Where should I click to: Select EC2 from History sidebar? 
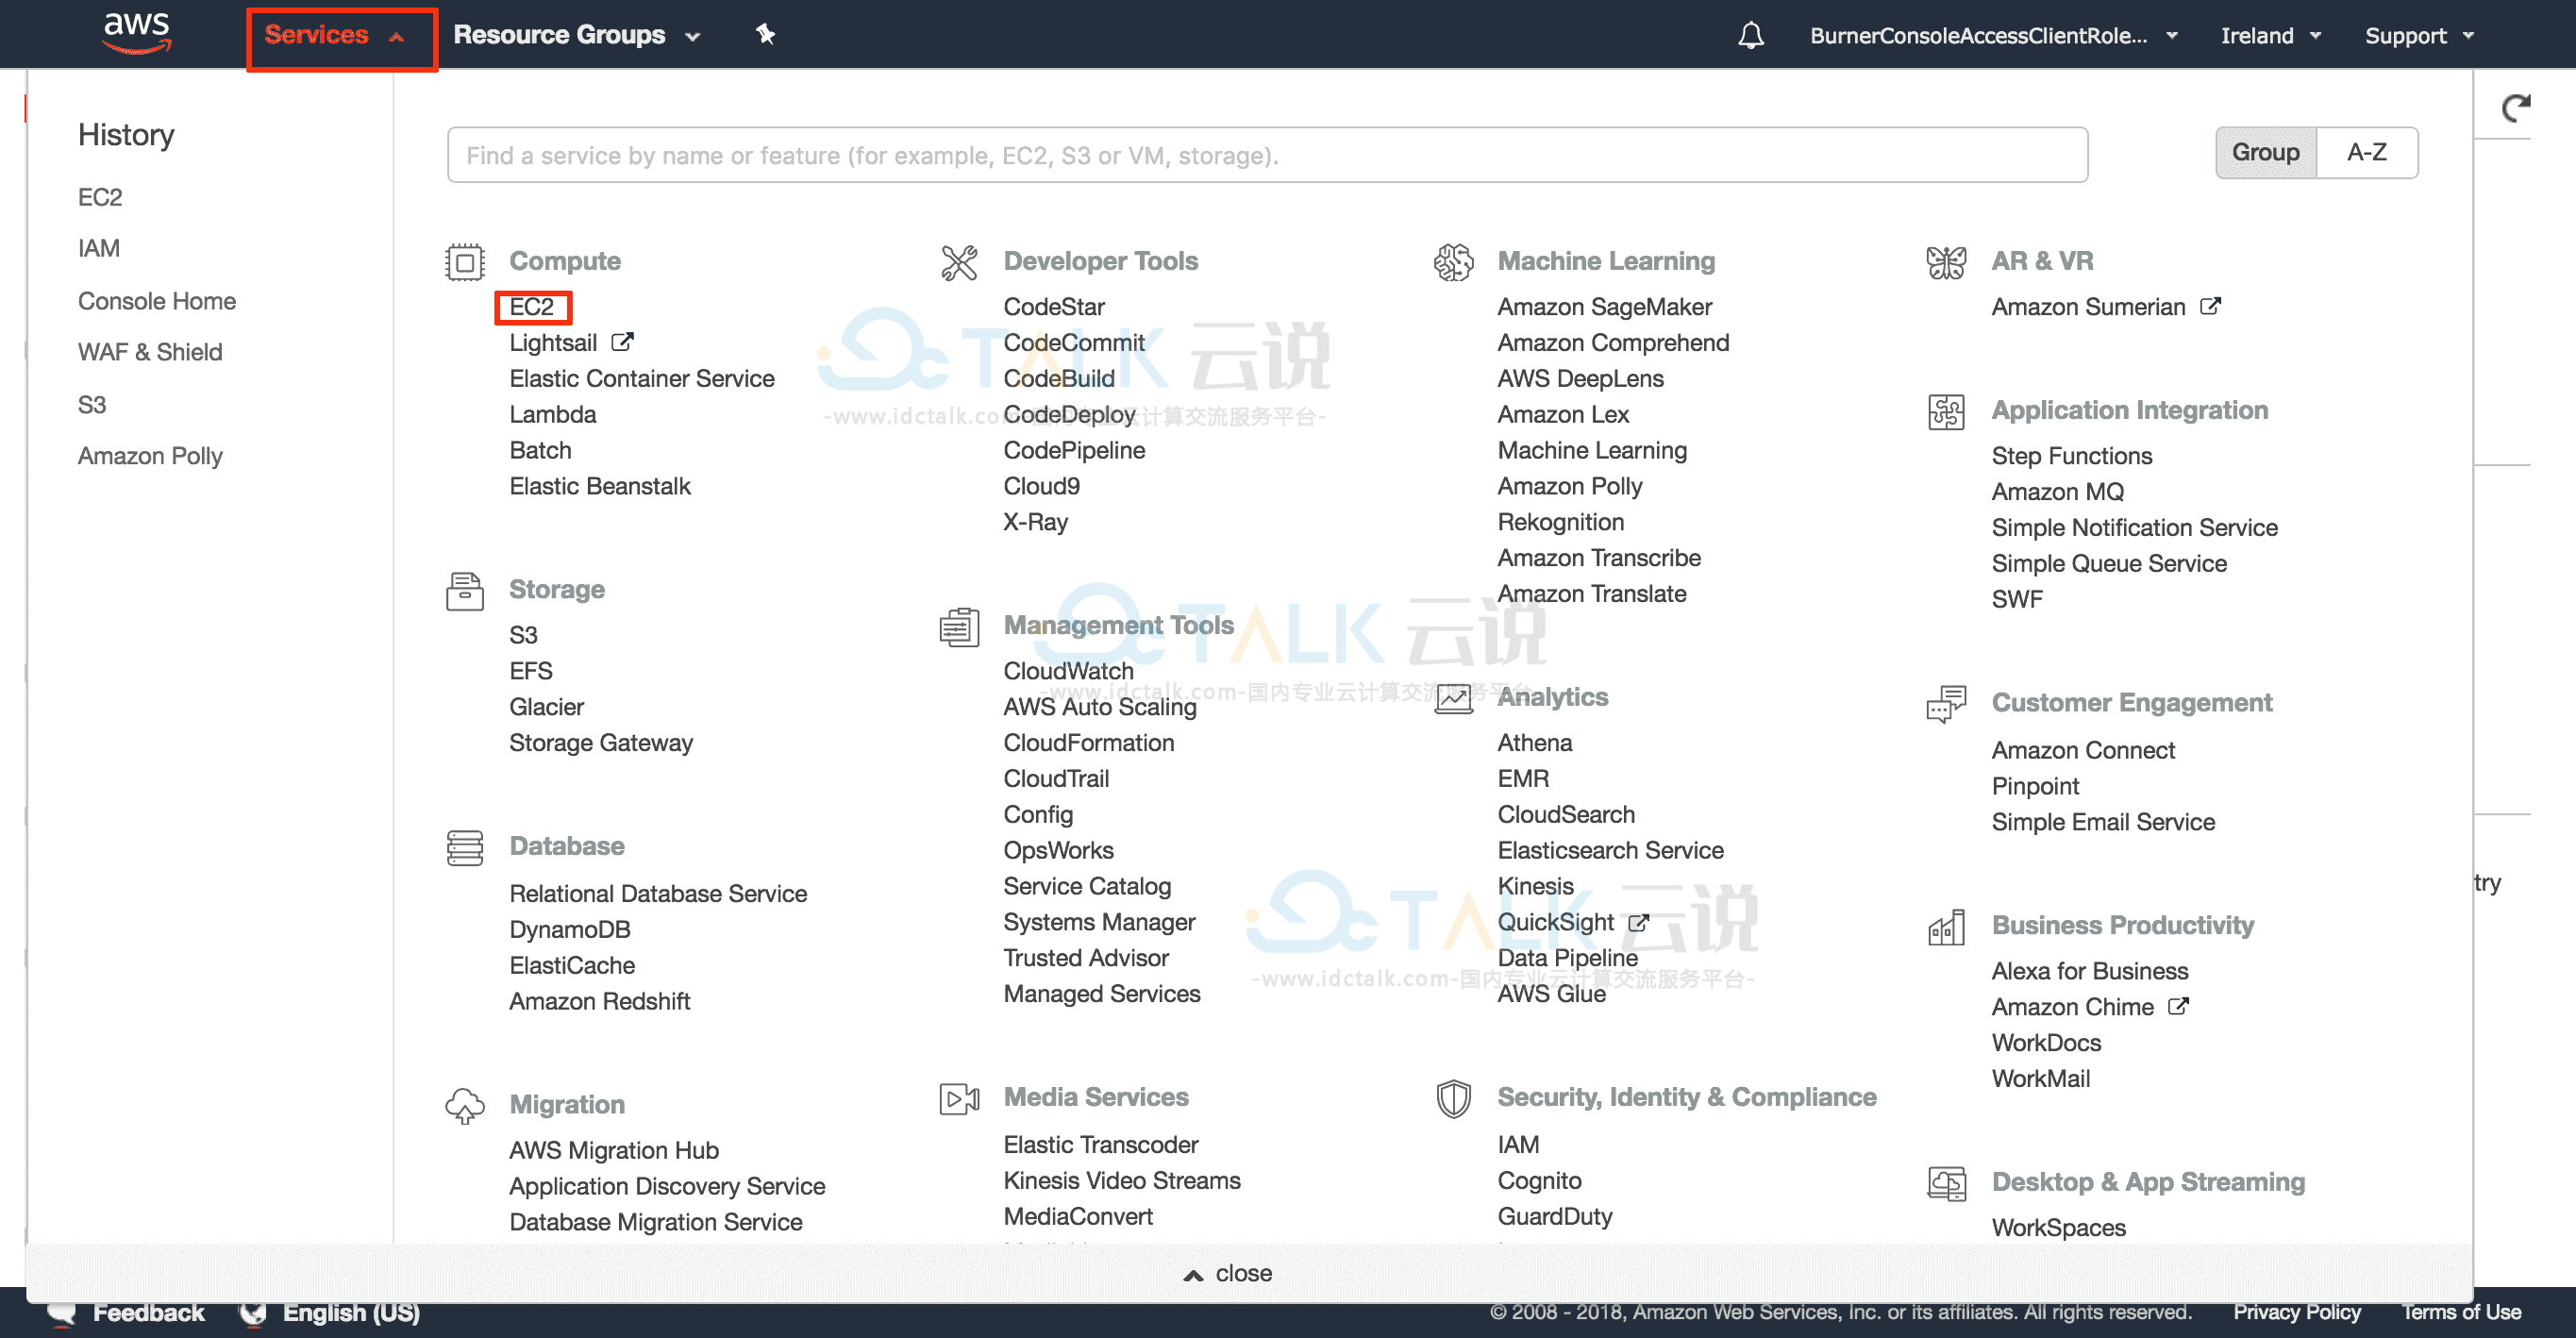click(99, 196)
